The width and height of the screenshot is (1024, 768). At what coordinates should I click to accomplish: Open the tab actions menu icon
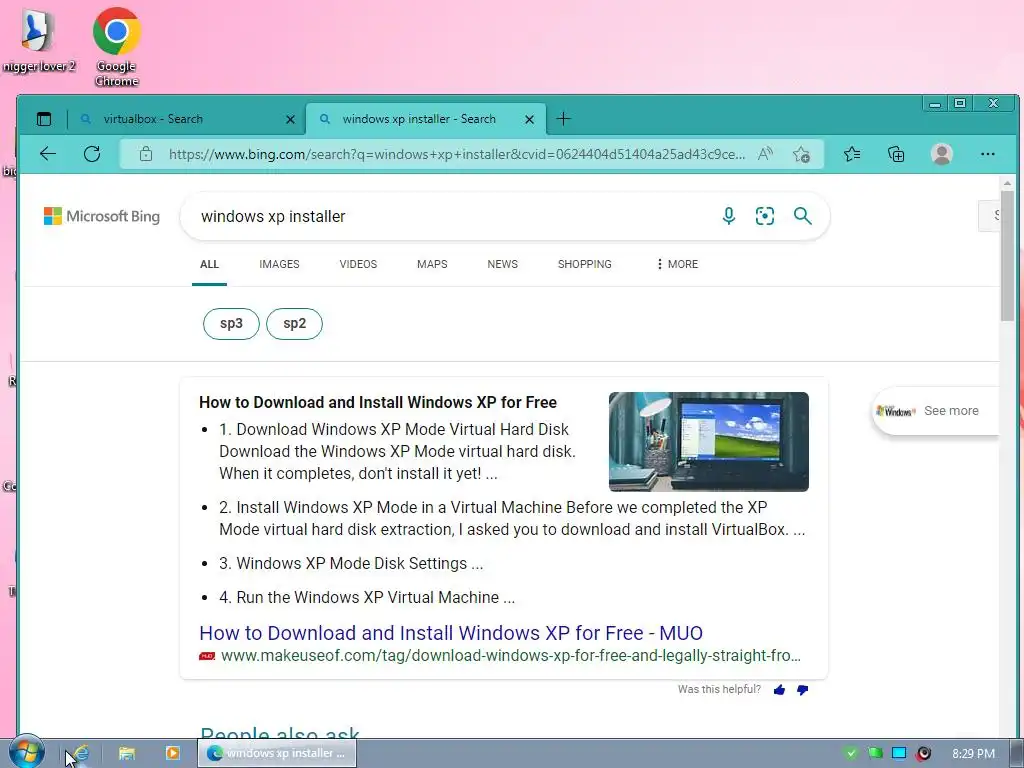coord(44,119)
